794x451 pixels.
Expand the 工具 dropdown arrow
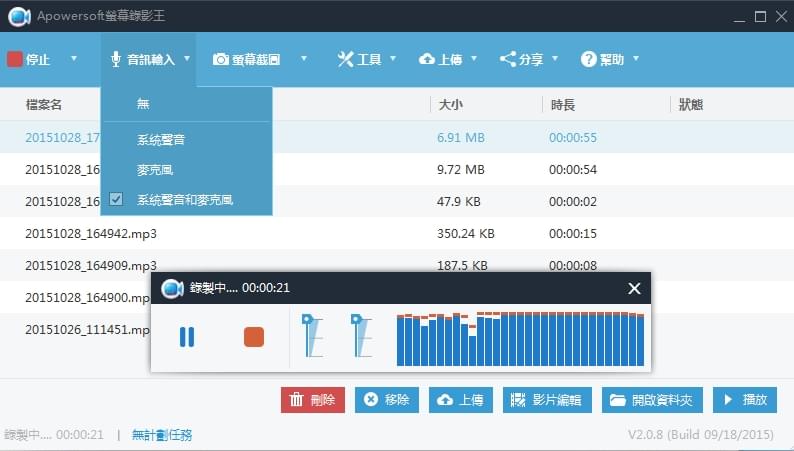pyautogui.click(x=393, y=59)
